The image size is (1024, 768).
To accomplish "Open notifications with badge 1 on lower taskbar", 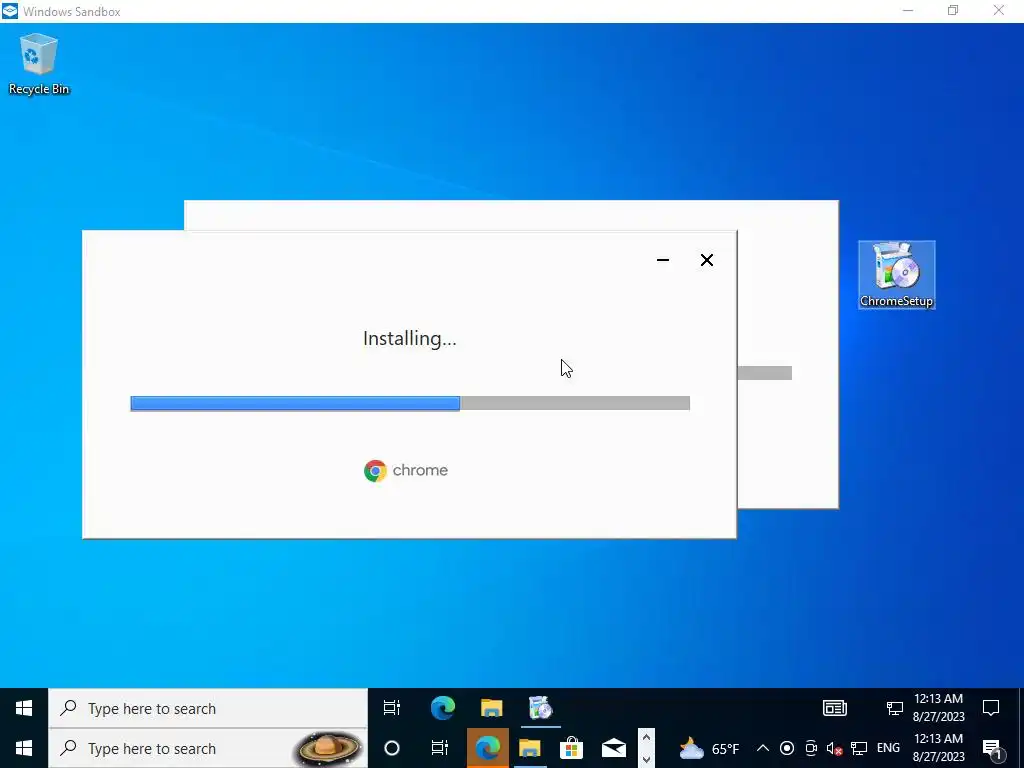I will 992,749.
